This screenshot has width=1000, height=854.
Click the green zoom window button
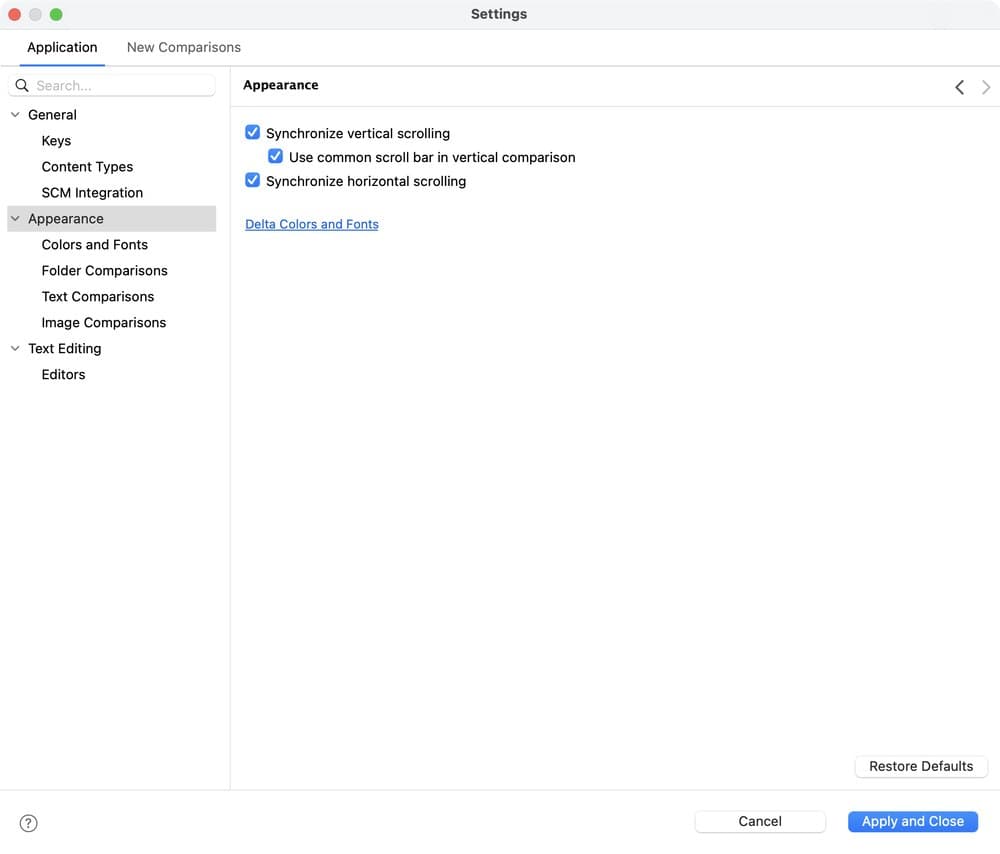pos(56,14)
